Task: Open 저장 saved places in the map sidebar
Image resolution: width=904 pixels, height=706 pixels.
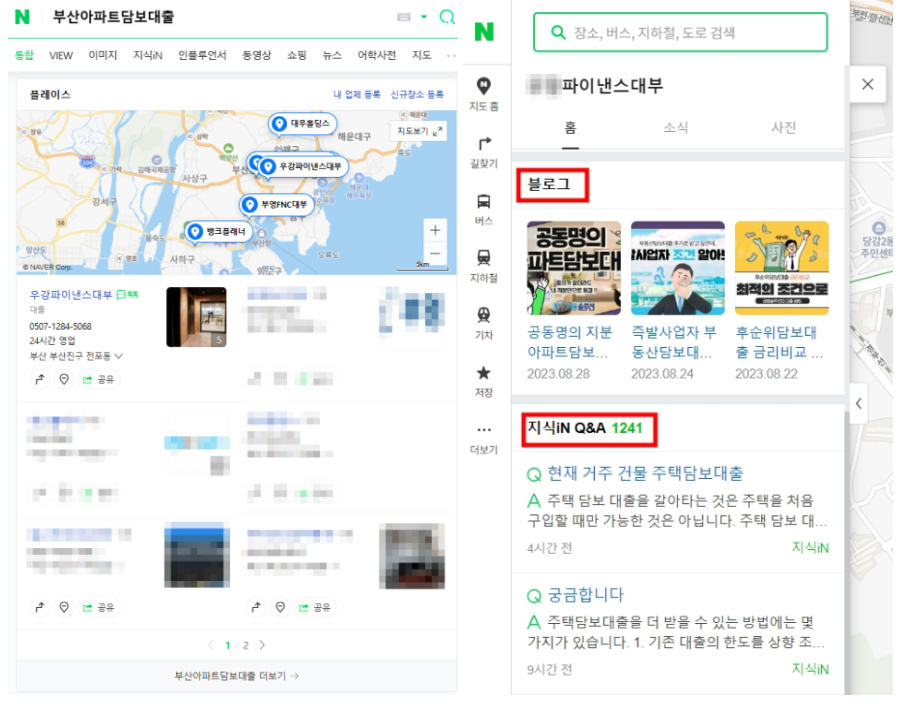Action: [484, 381]
